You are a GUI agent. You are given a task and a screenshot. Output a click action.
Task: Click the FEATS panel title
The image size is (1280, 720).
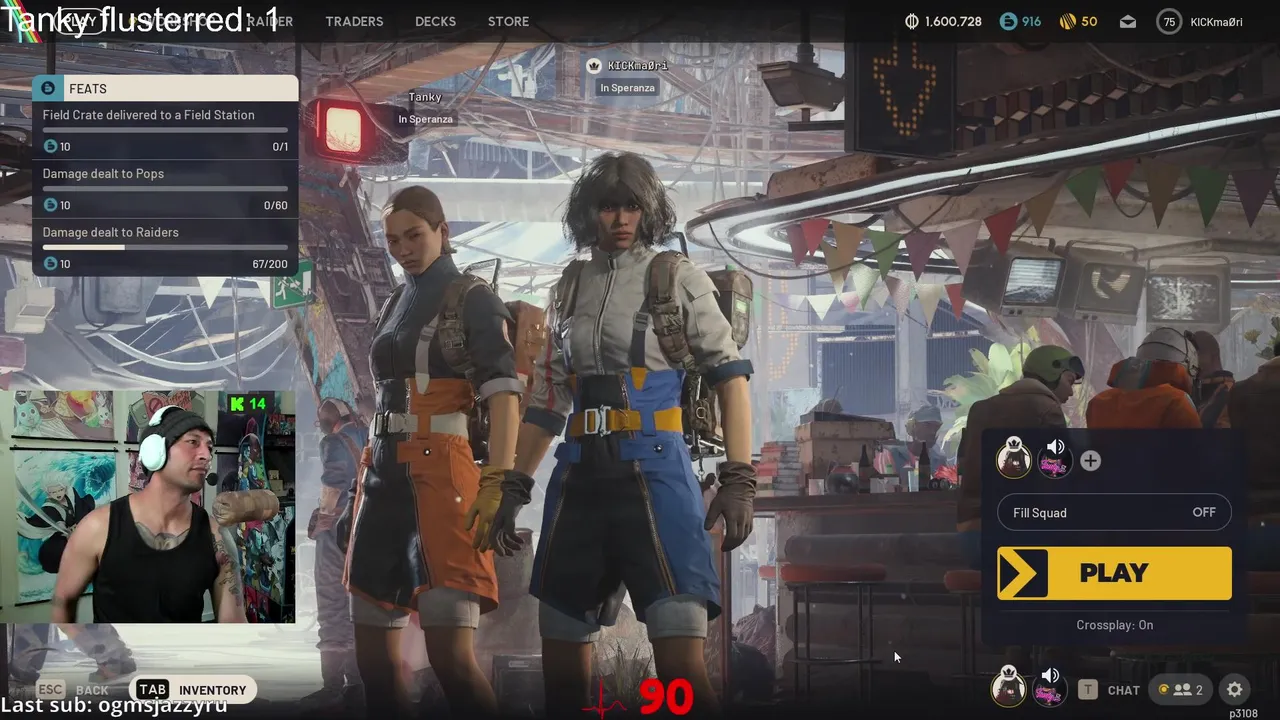tap(88, 88)
